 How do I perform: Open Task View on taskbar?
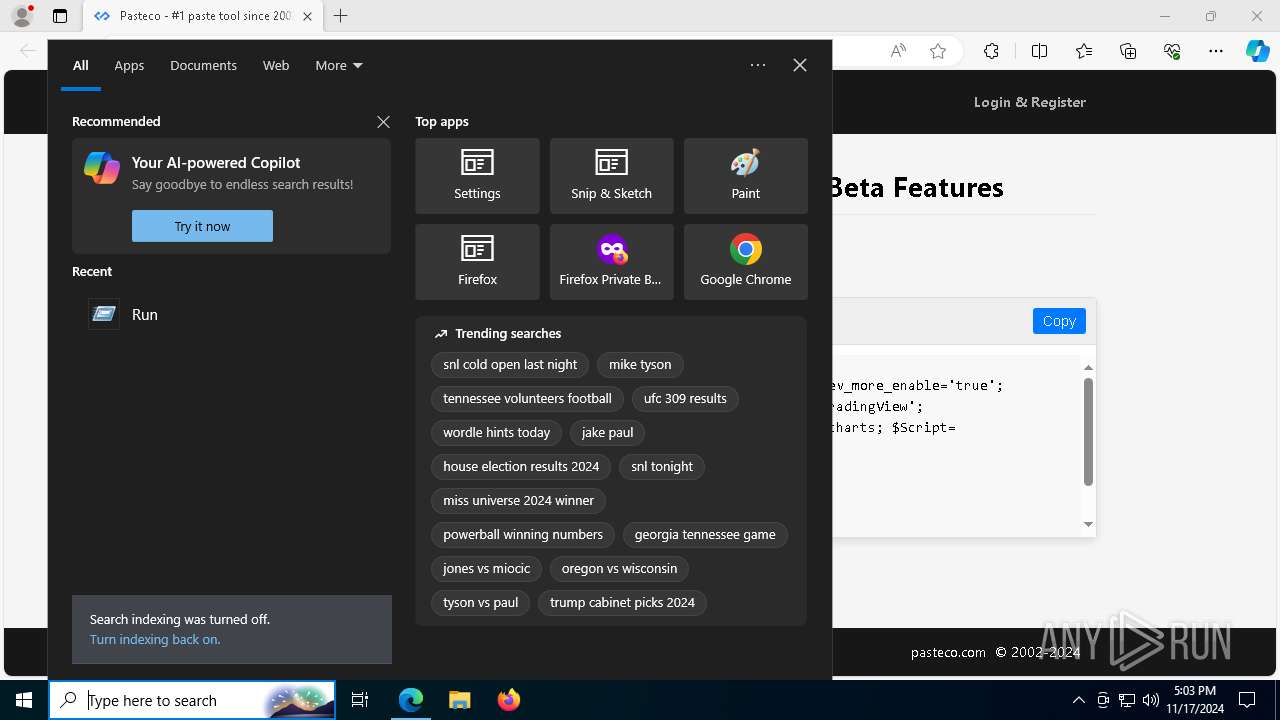pyautogui.click(x=360, y=700)
